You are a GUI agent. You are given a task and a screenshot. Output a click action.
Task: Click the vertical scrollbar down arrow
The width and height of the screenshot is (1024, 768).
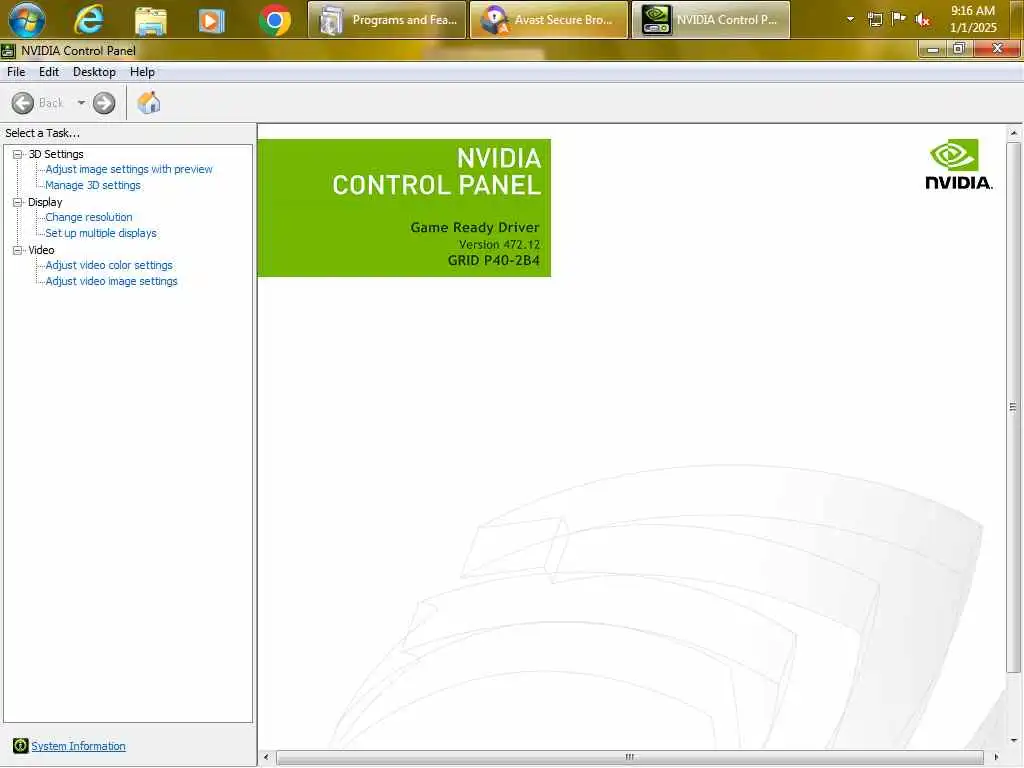[1014, 740]
